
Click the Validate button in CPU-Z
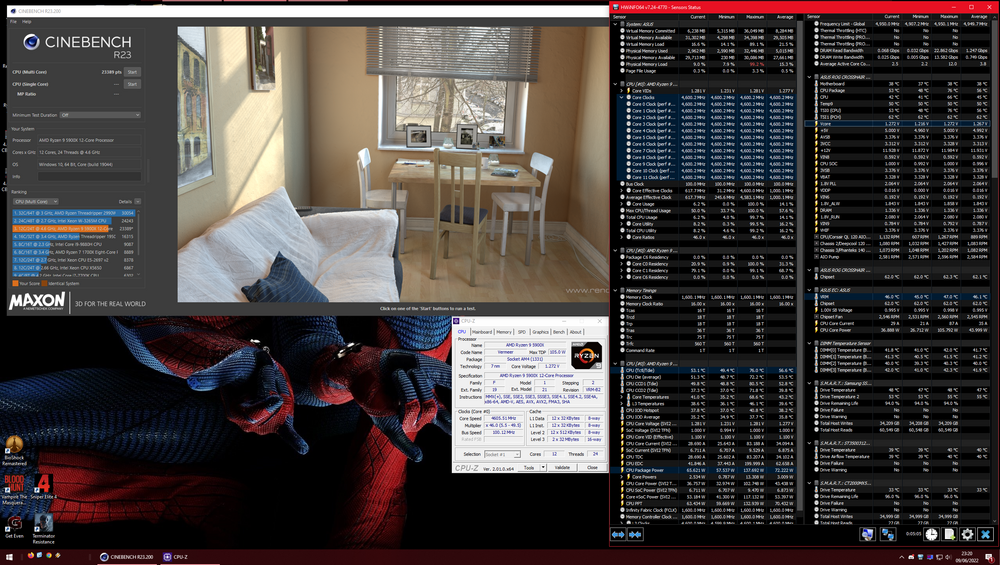[563, 467]
